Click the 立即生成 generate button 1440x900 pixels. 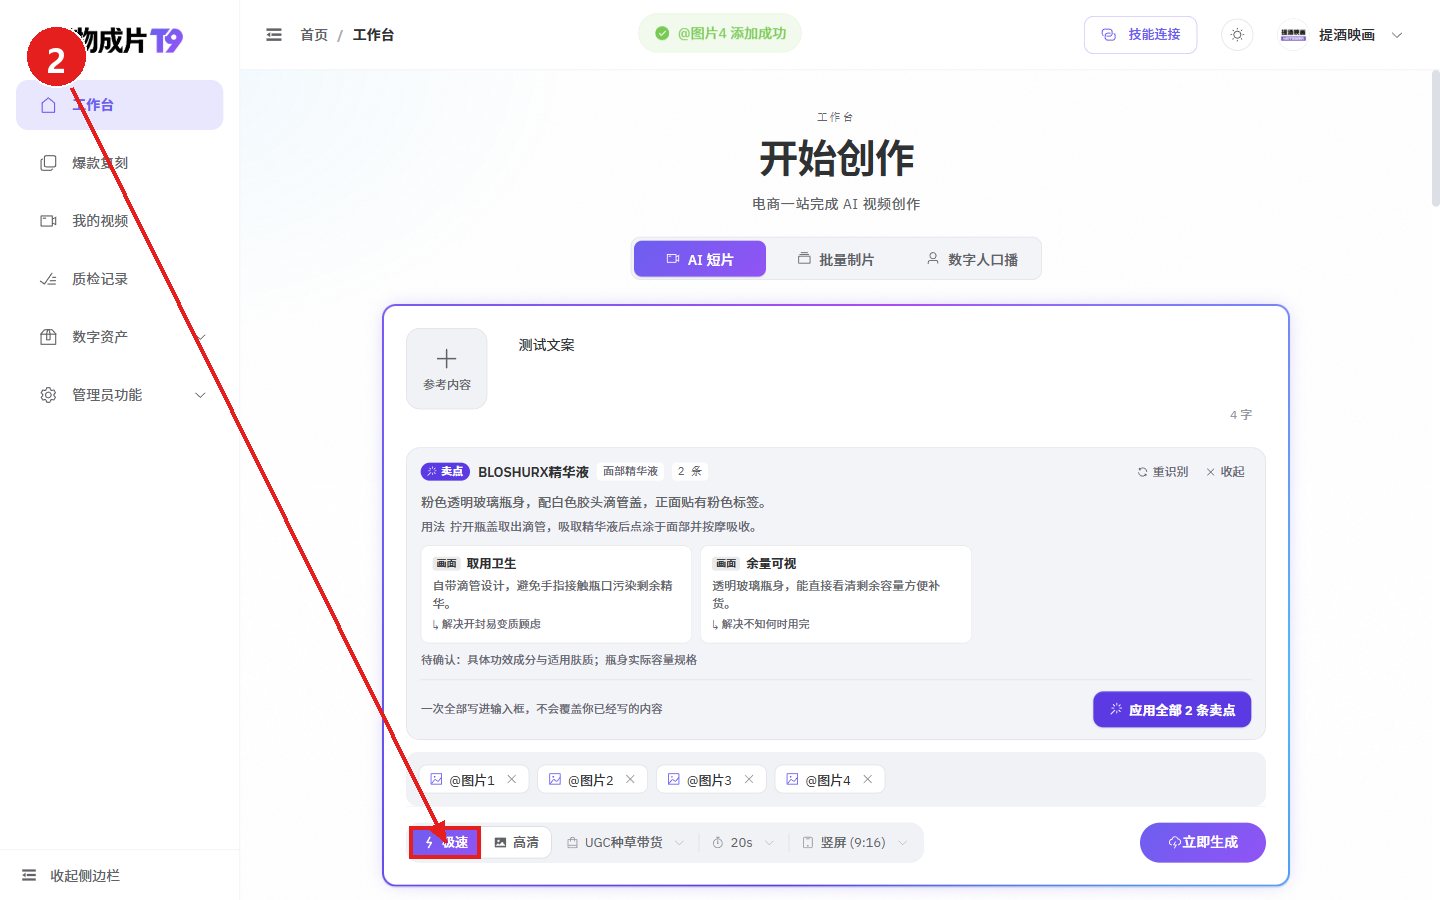pos(1203,843)
